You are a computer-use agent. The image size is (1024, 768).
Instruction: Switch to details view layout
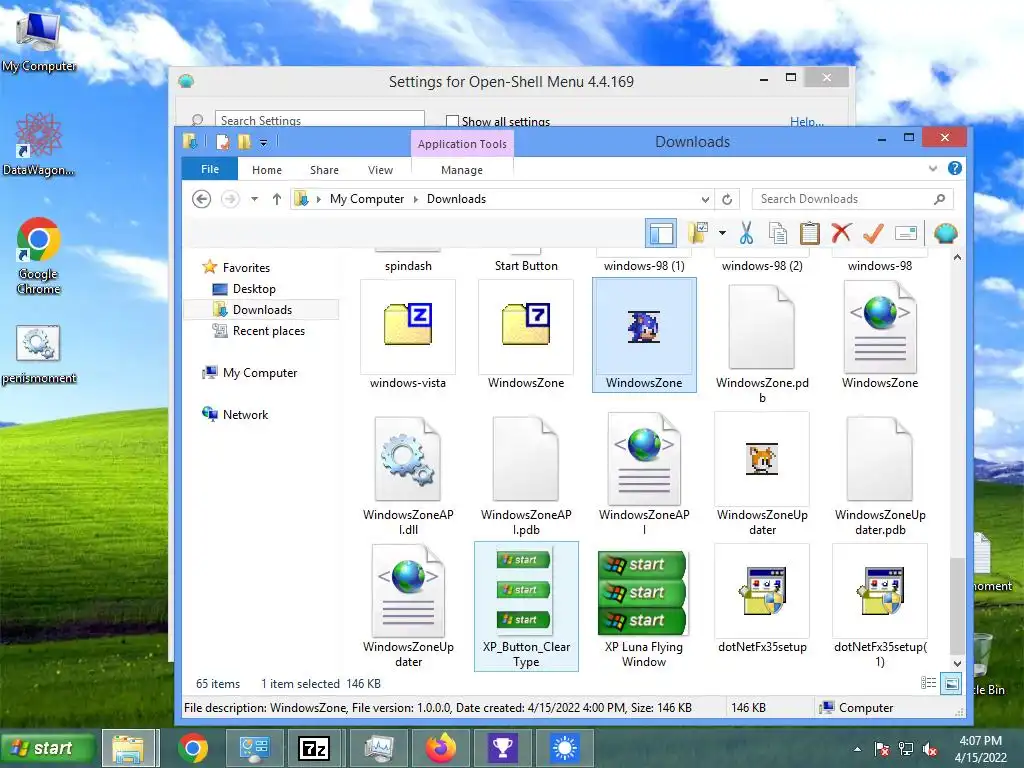[928, 683]
